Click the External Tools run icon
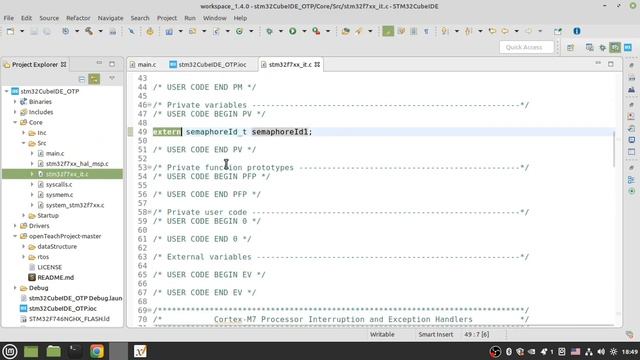 (316, 31)
